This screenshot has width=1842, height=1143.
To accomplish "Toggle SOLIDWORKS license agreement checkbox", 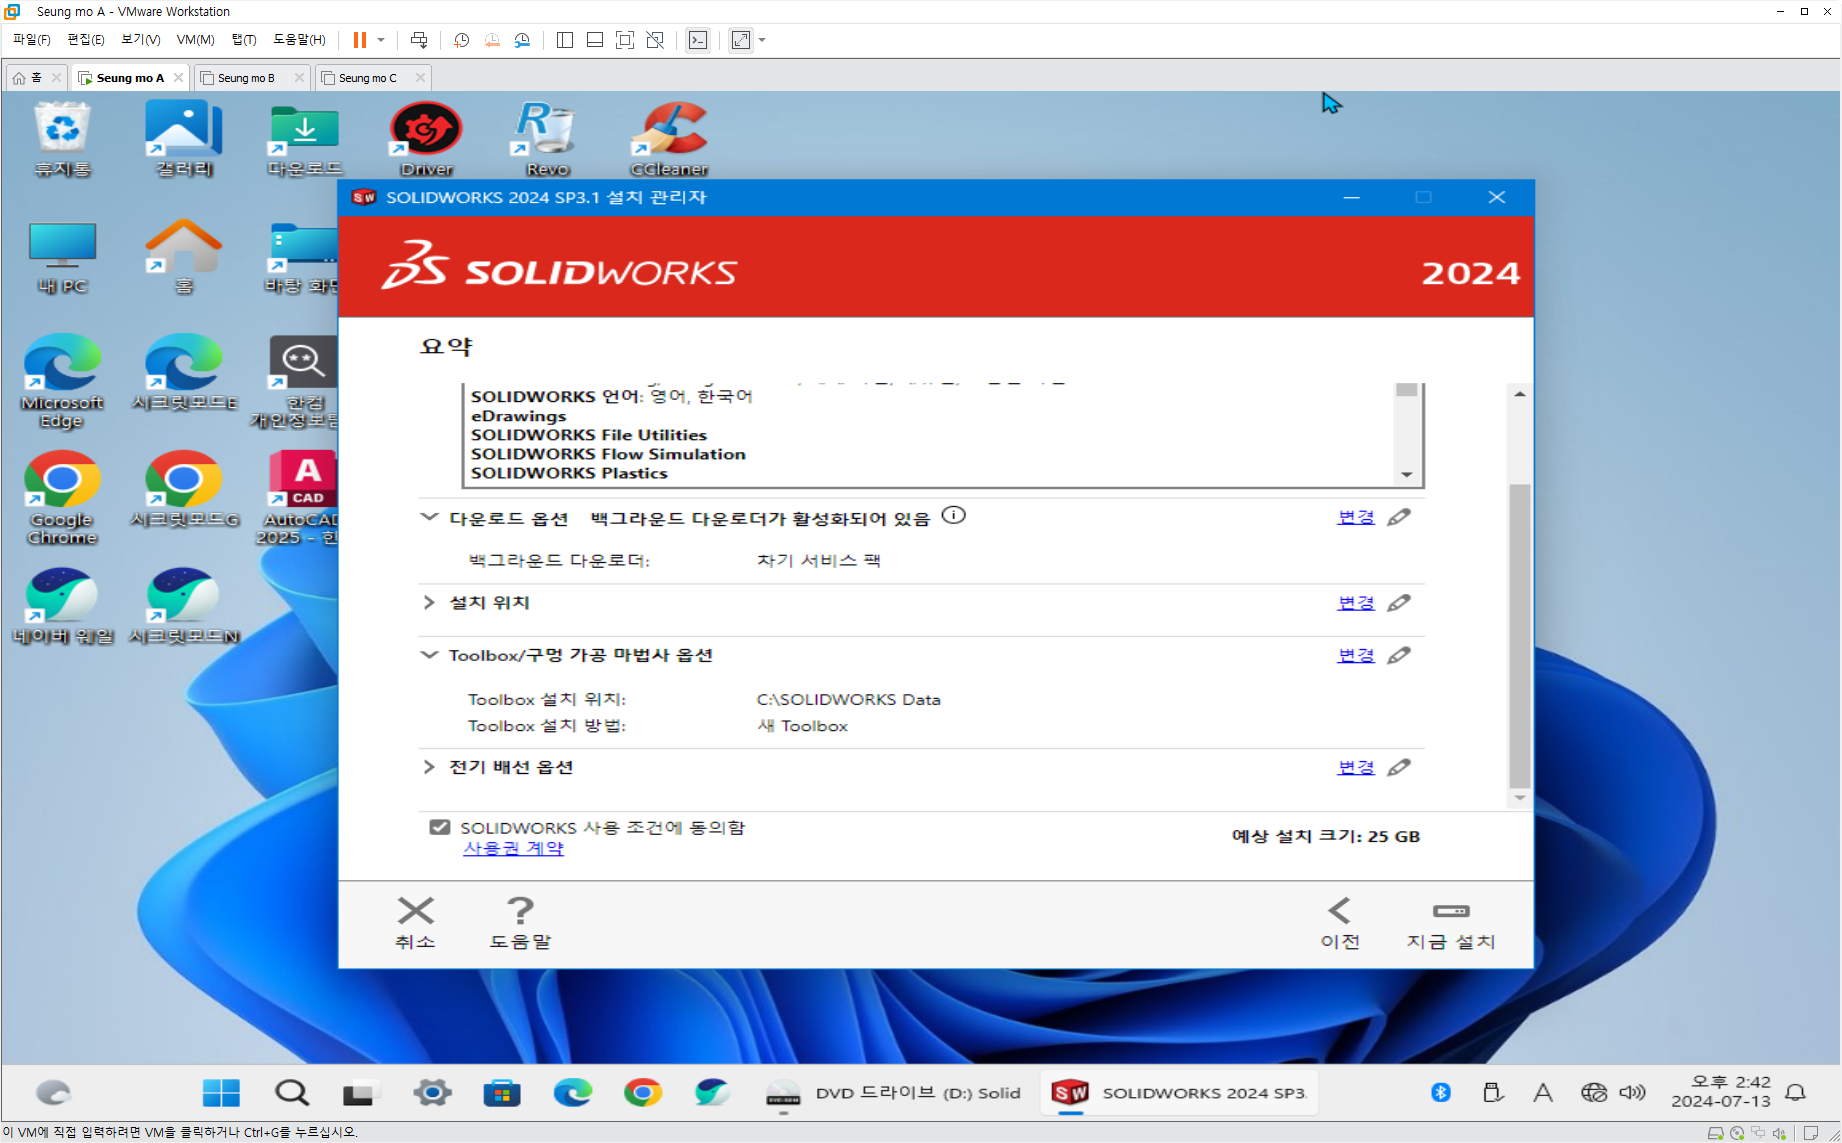I will [x=440, y=827].
